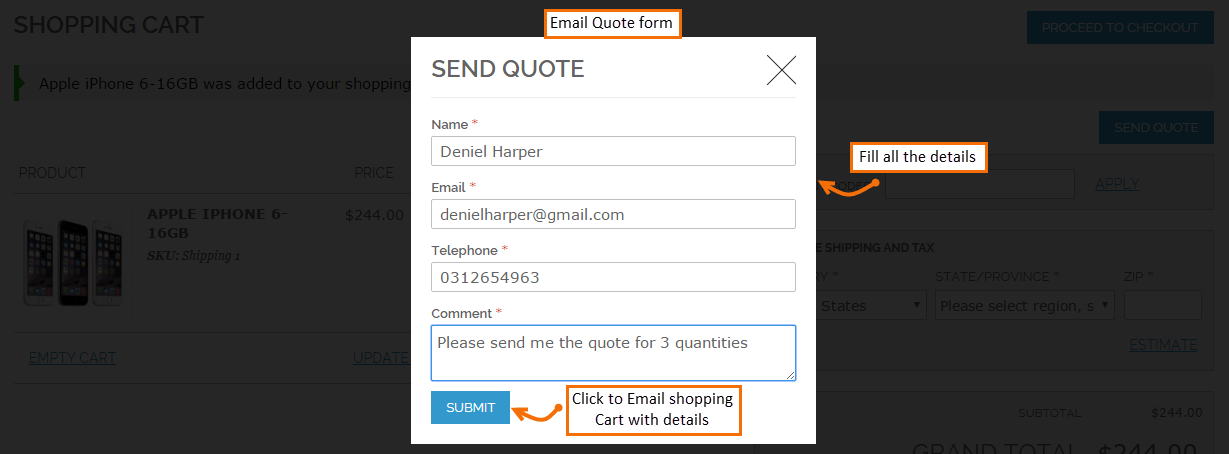Viewport: 1229px width, 454px height.
Task: Expand the Country dropdown
Action: tap(870, 306)
